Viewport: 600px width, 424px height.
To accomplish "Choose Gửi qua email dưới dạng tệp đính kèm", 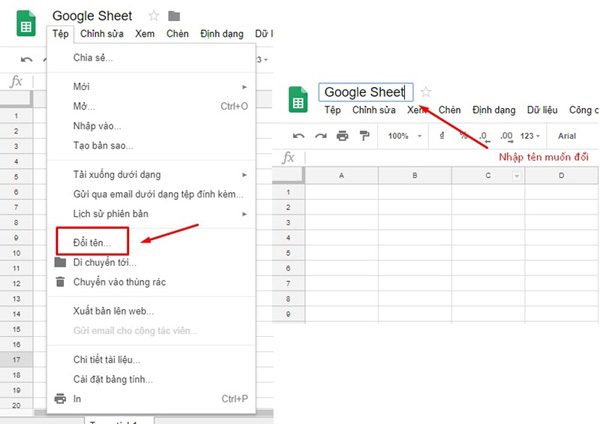I will pyautogui.click(x=152, y=194).
